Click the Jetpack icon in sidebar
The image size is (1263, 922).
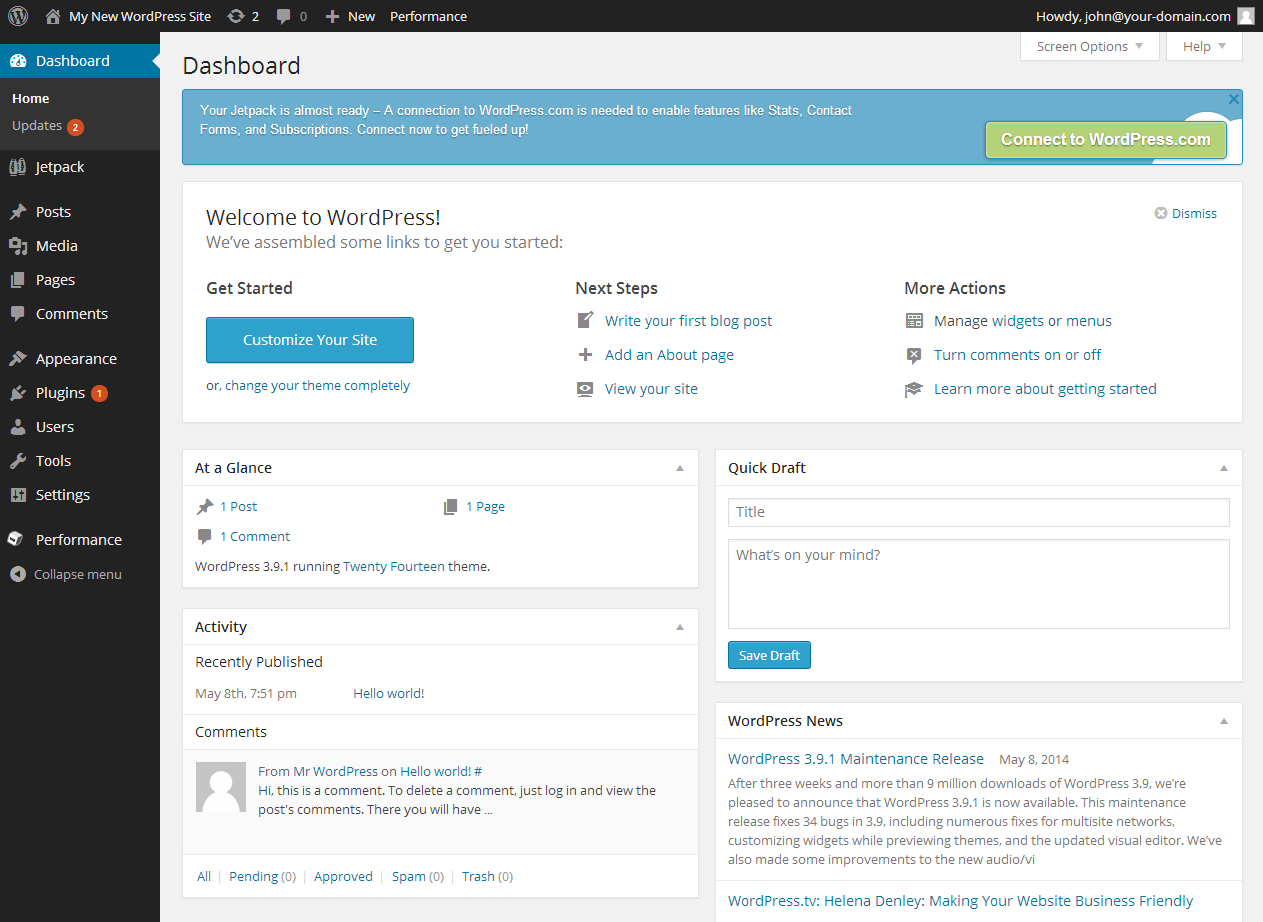tap(18, 167)
